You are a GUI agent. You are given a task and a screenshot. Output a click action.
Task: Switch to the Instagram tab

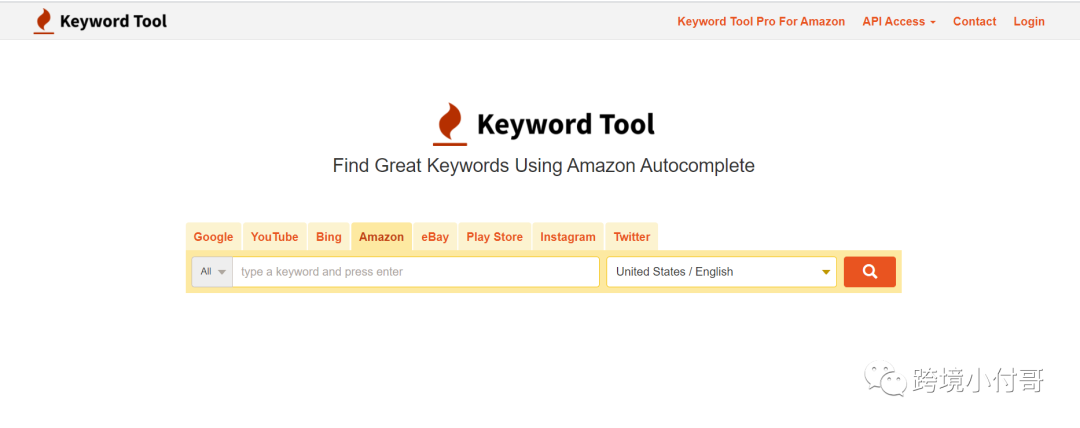pos(568,236)
